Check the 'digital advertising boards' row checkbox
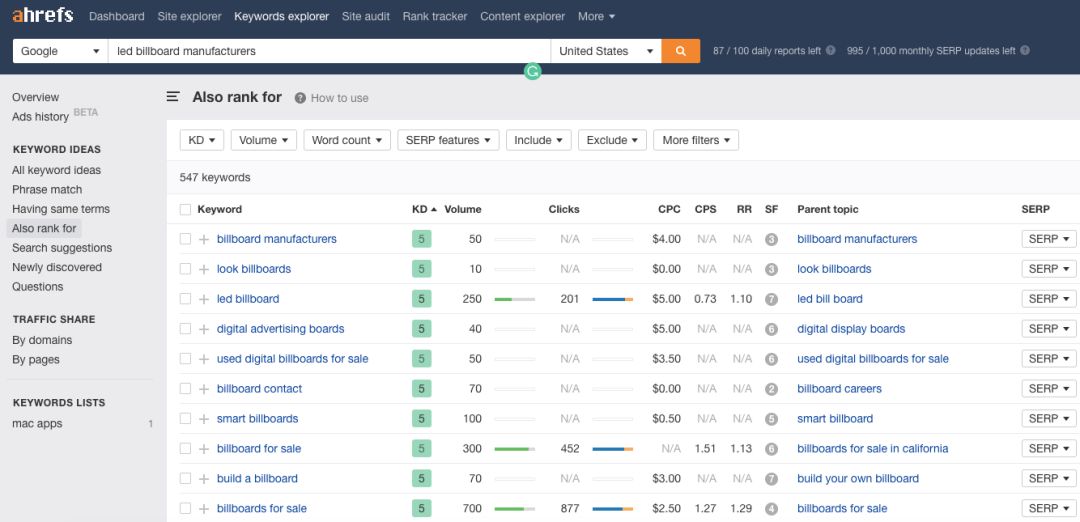Image resolution: width=1080 pixels, height=522 pixels. click(x=185, y=328)
